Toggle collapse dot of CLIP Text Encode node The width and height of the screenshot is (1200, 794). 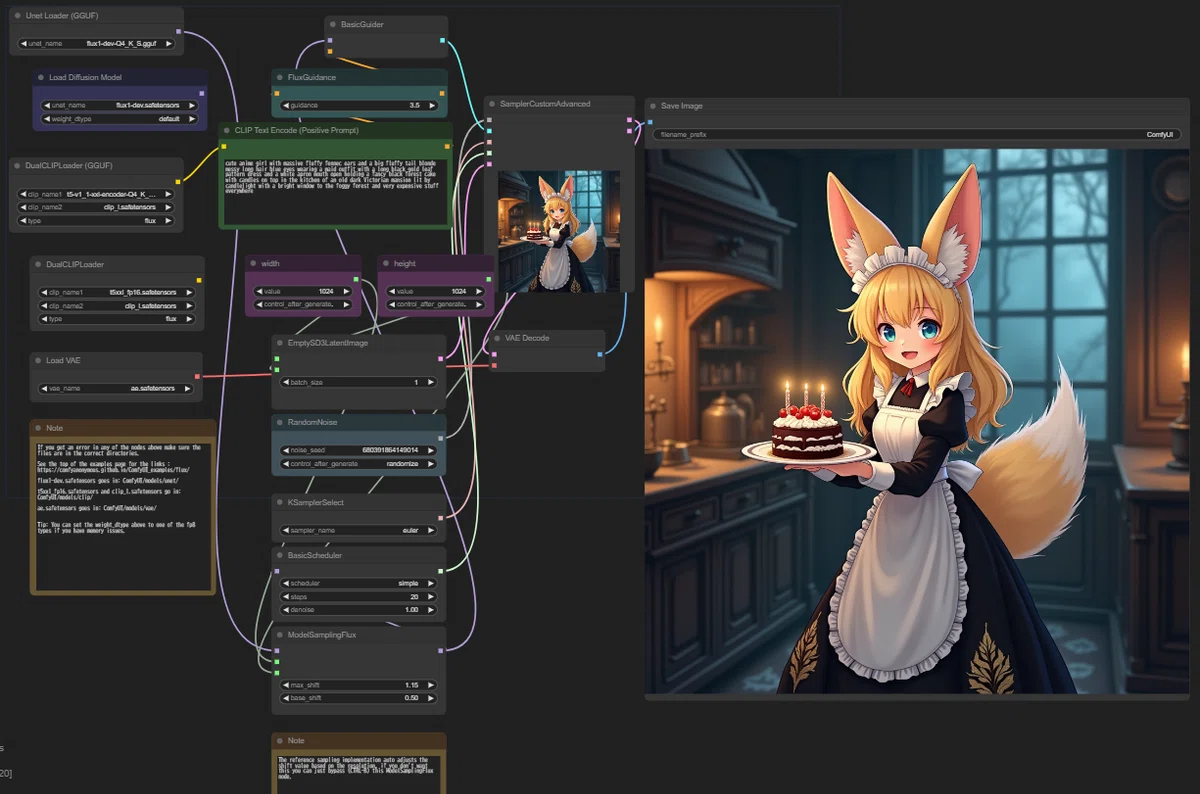(226, 130)
